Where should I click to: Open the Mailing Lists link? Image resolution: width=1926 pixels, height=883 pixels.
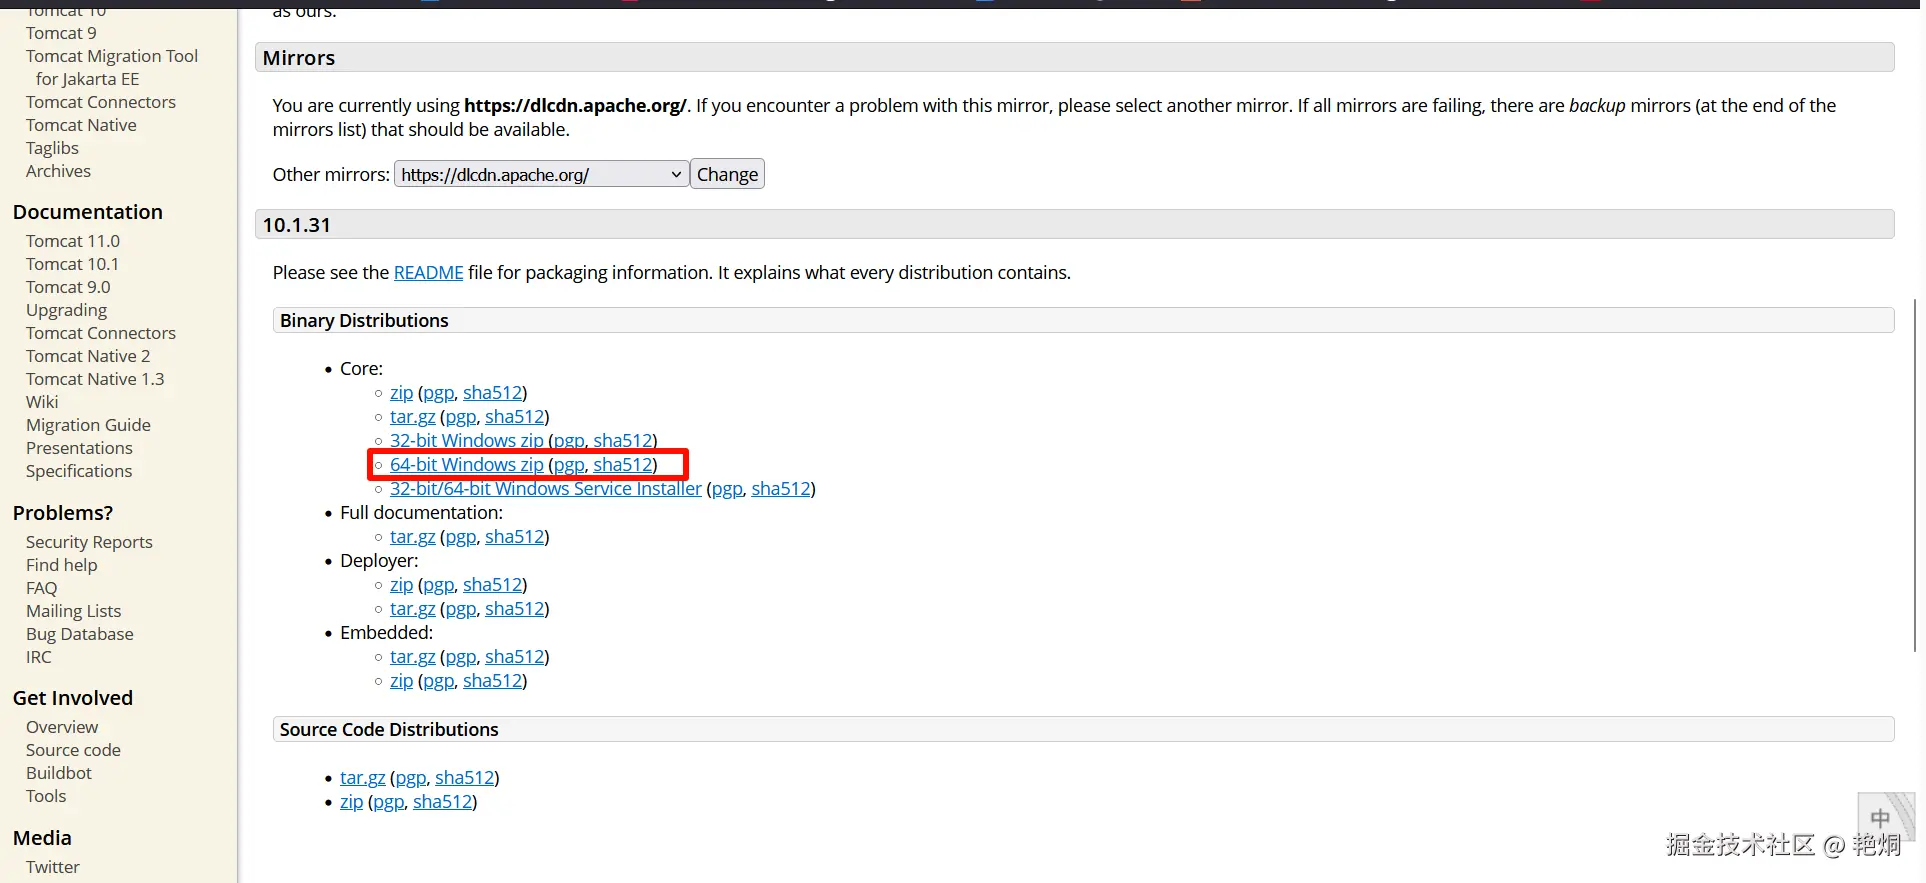click(73, 611)
